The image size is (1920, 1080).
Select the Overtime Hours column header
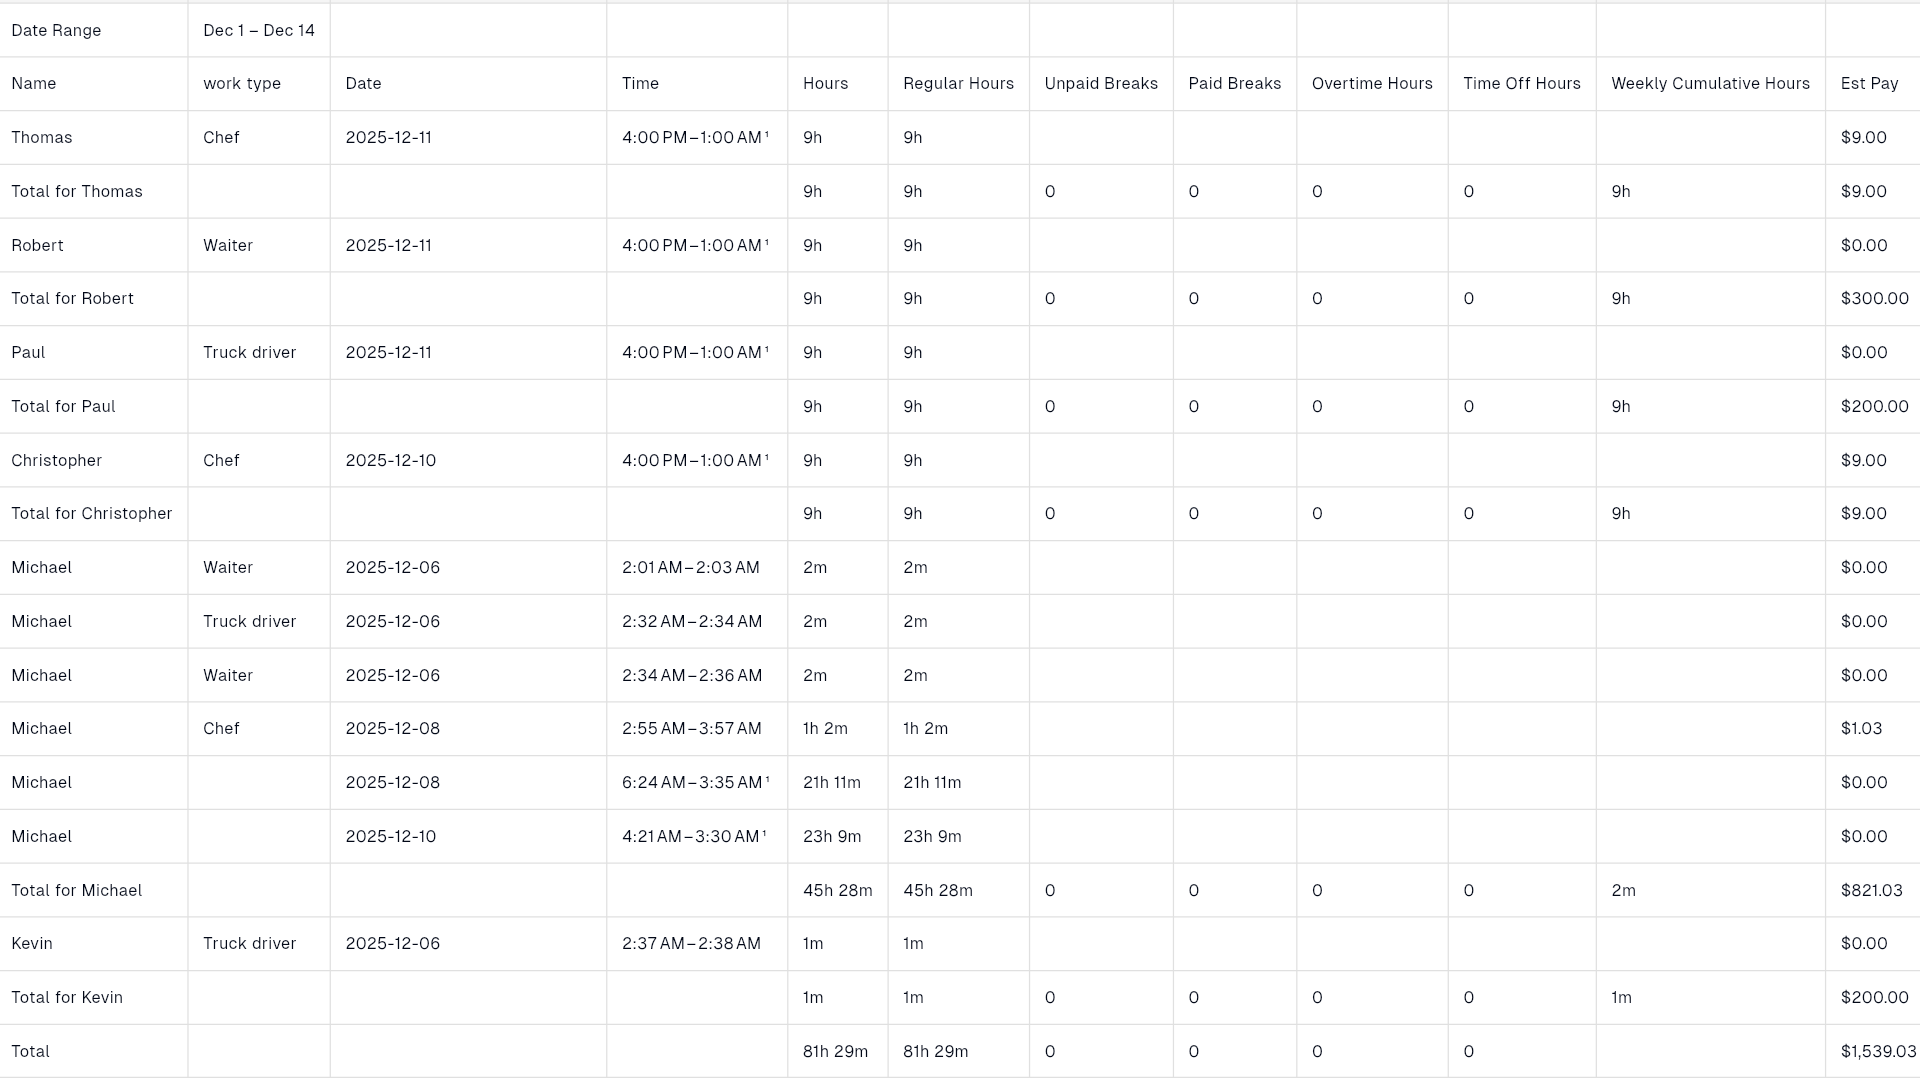[1371, 84]
